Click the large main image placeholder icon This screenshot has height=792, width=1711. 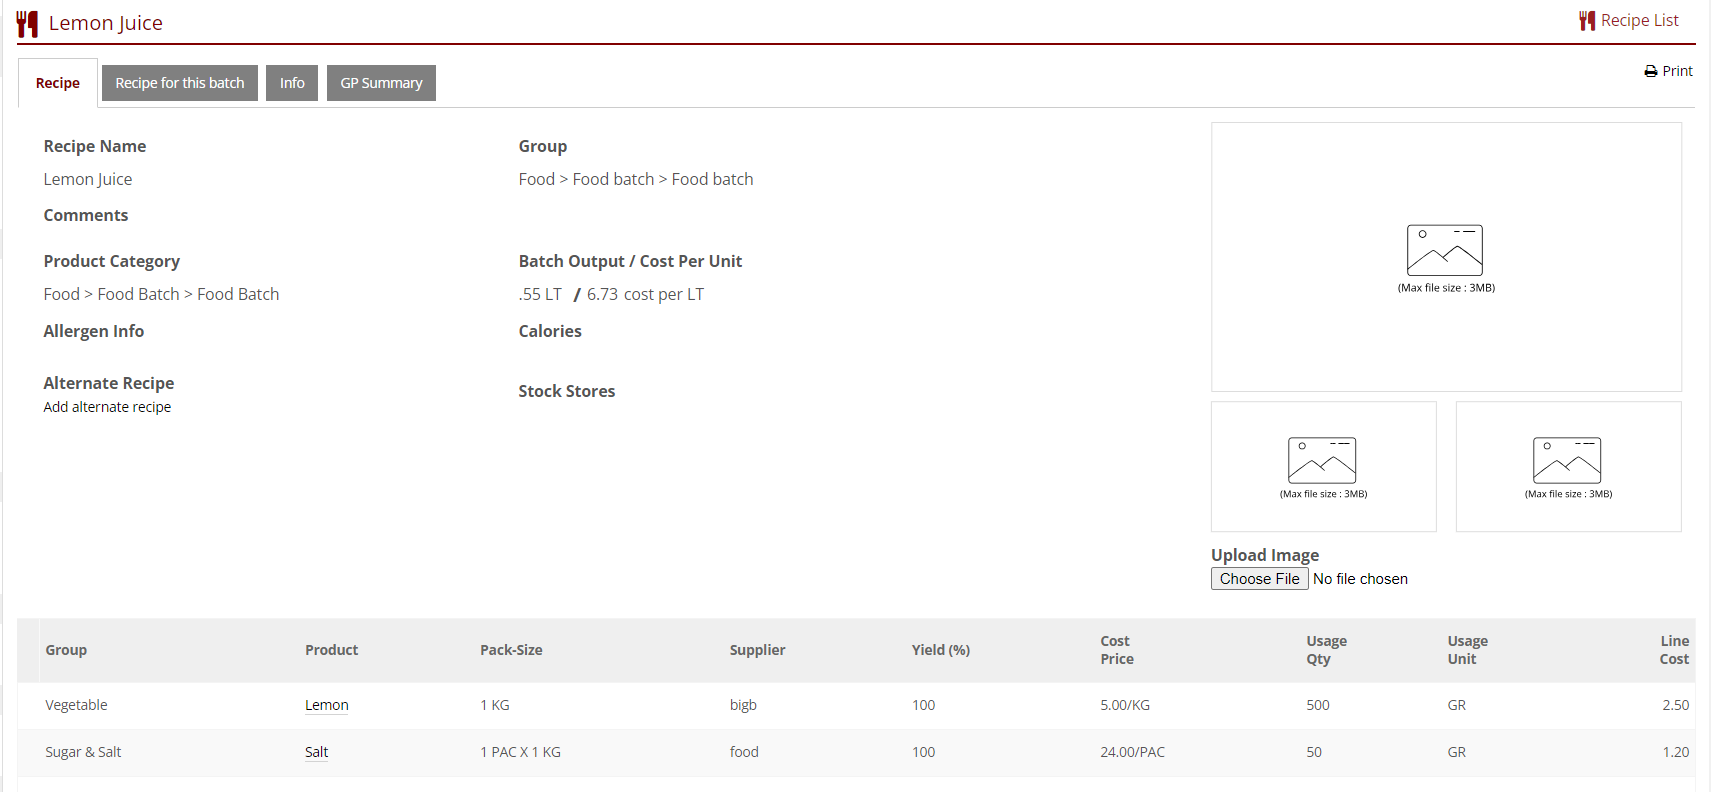coord(1444,250)
